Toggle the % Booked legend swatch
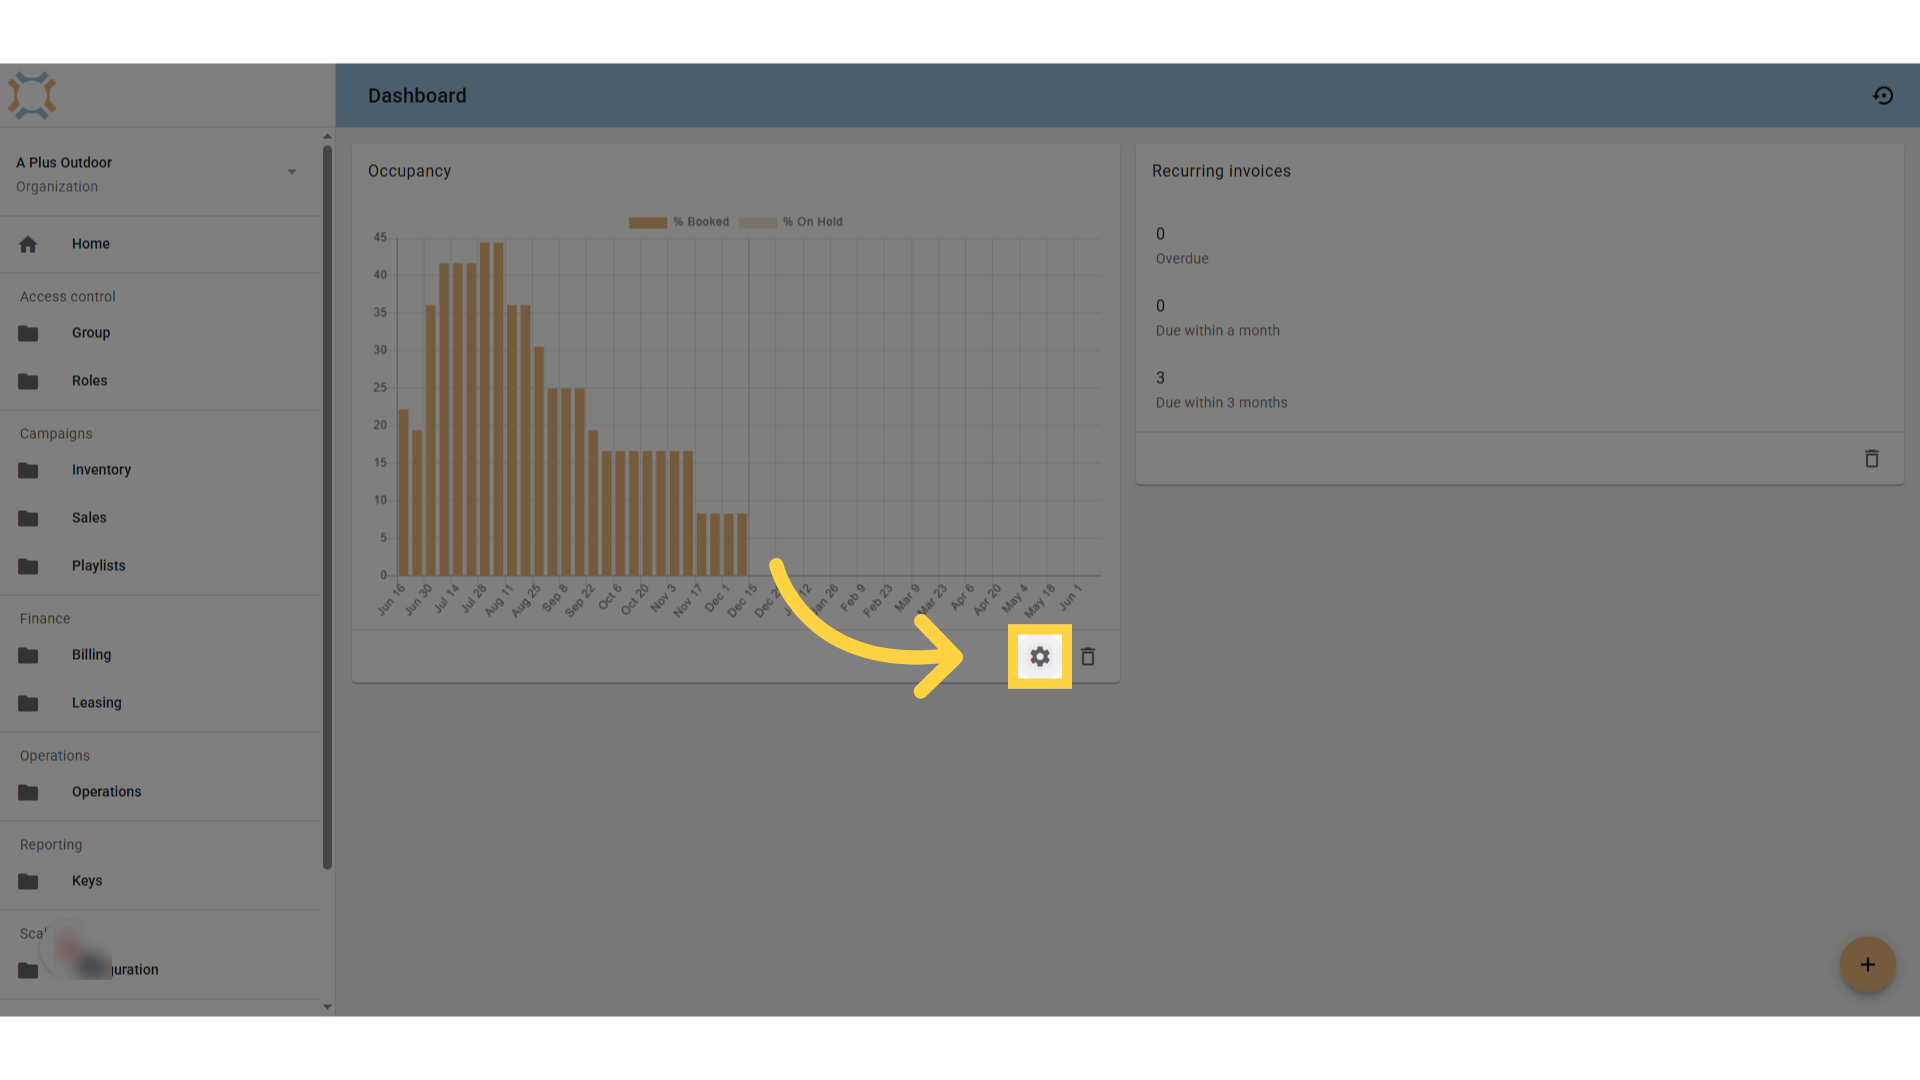The width and height of the screenshot is (1920, 1080). 647,222
